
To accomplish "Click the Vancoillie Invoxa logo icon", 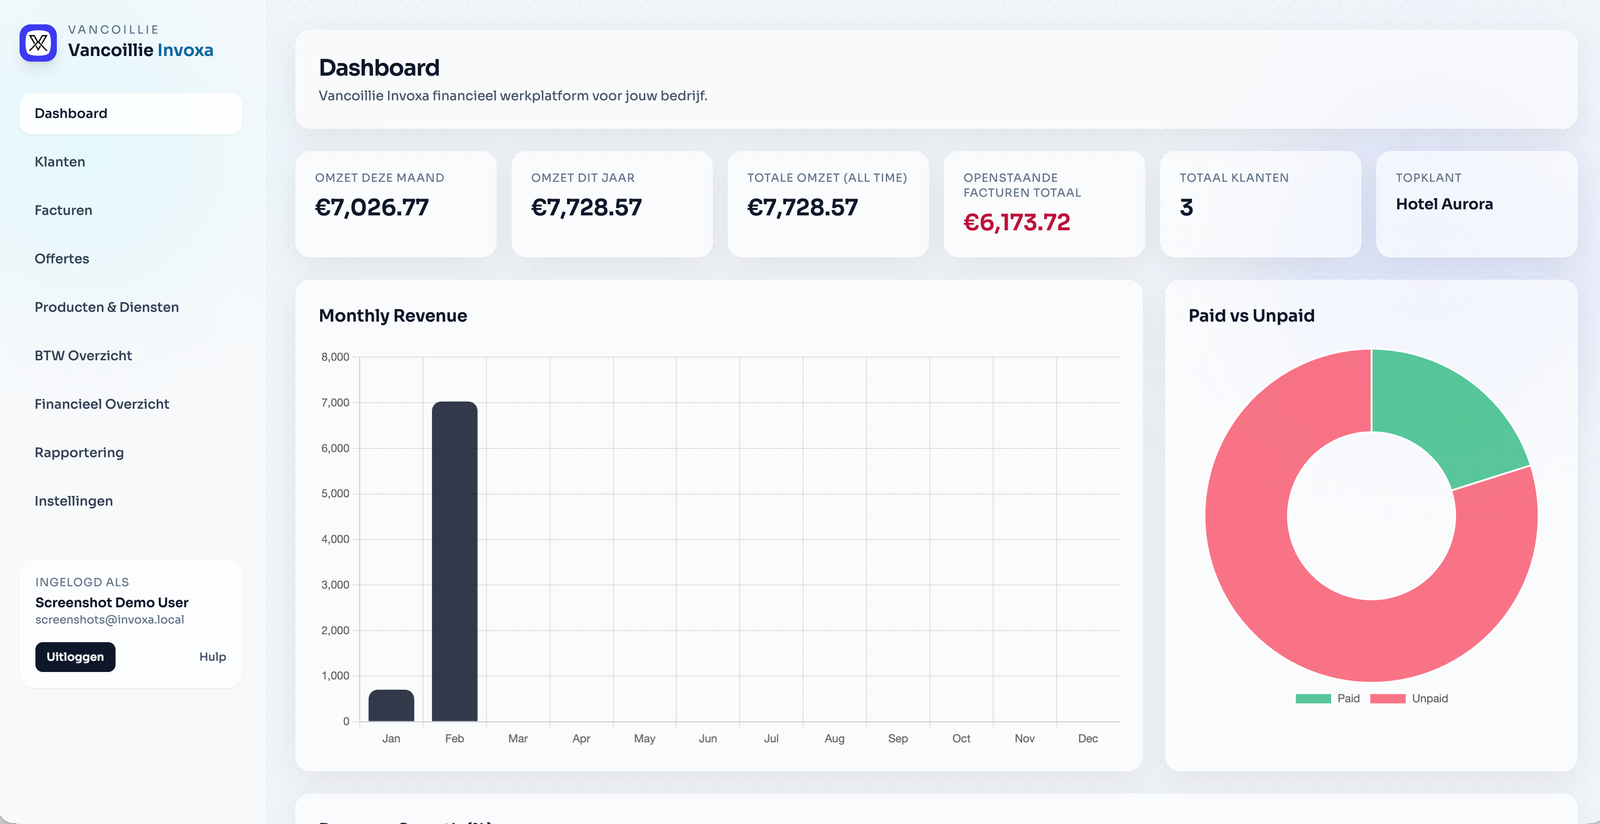I will [38, 43].
